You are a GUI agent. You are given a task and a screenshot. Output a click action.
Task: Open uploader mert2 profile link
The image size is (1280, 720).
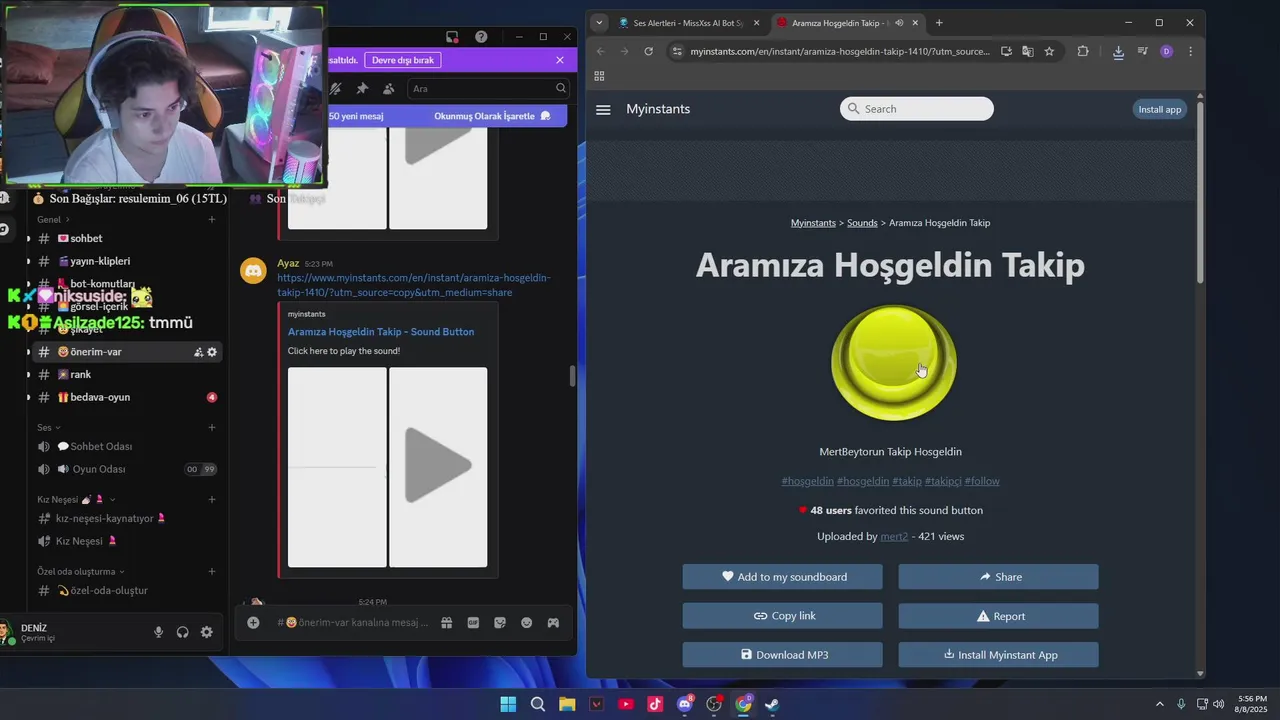[894, 537]
